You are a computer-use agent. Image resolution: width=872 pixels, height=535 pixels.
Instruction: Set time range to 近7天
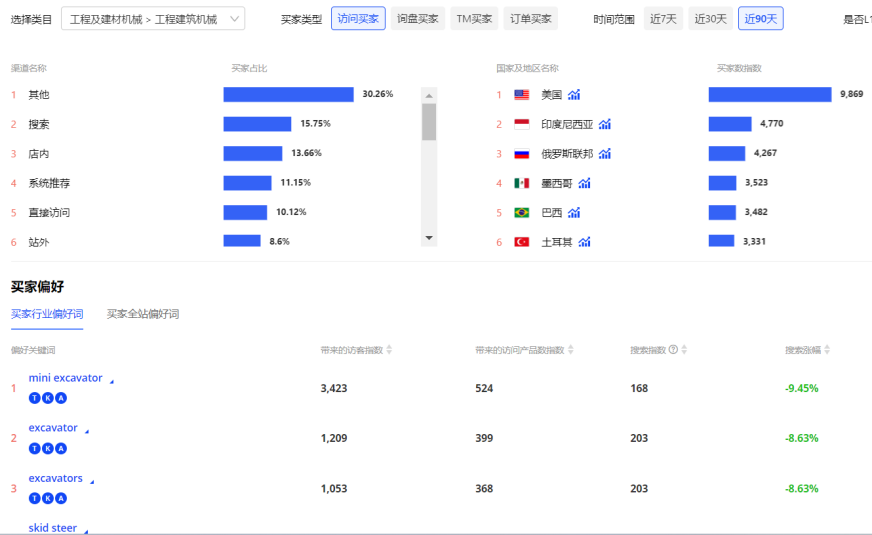[x=663, y=19]
